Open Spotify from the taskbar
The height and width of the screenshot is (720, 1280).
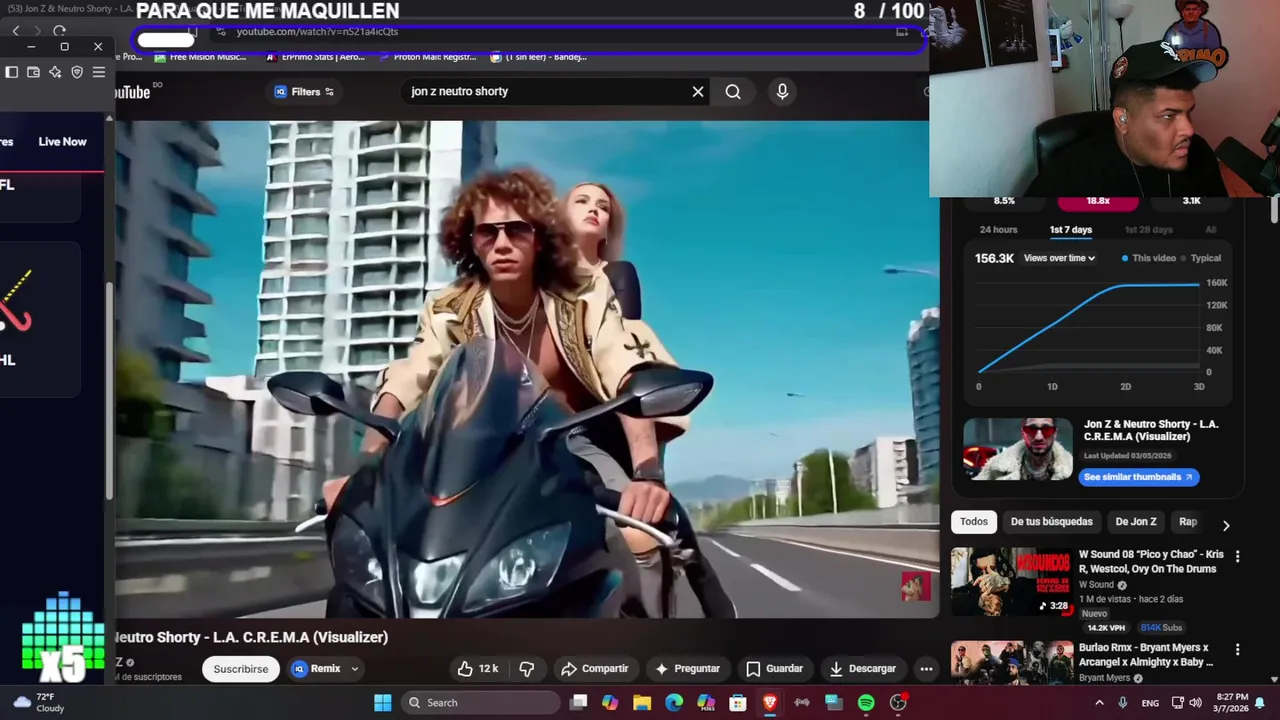coord(866,703)
